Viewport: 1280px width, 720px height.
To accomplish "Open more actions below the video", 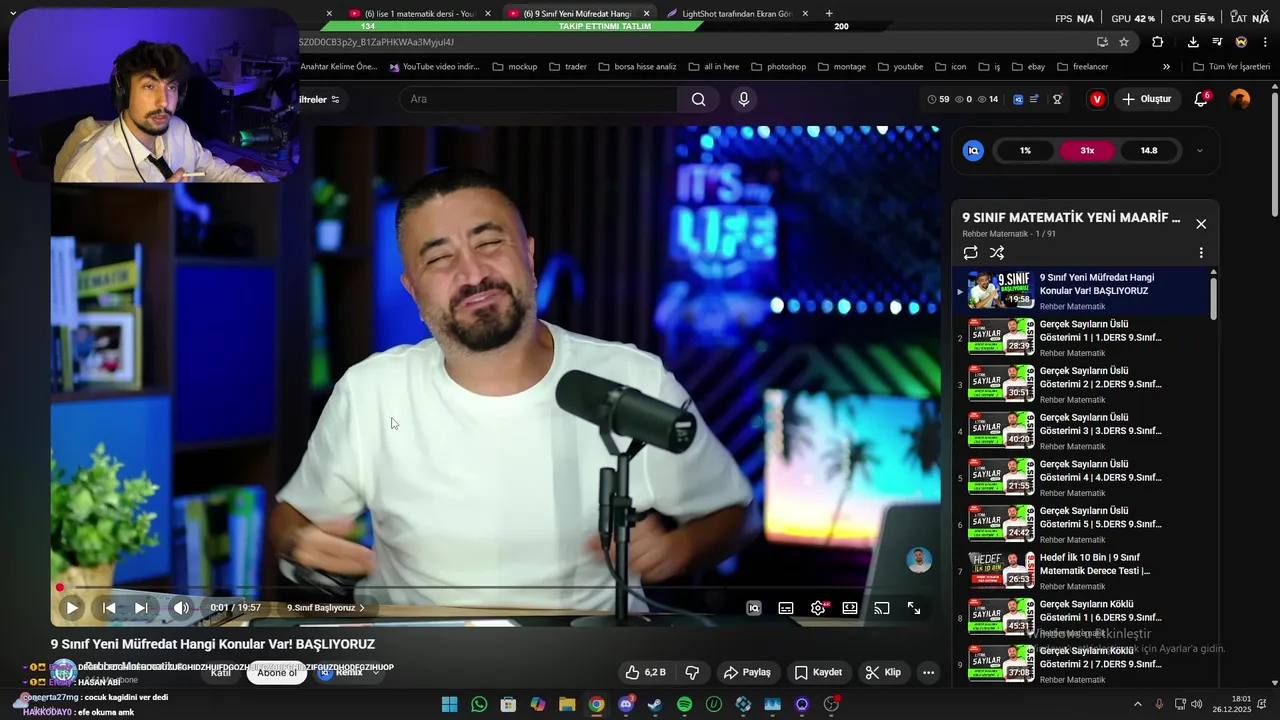I will click(928, 672).
